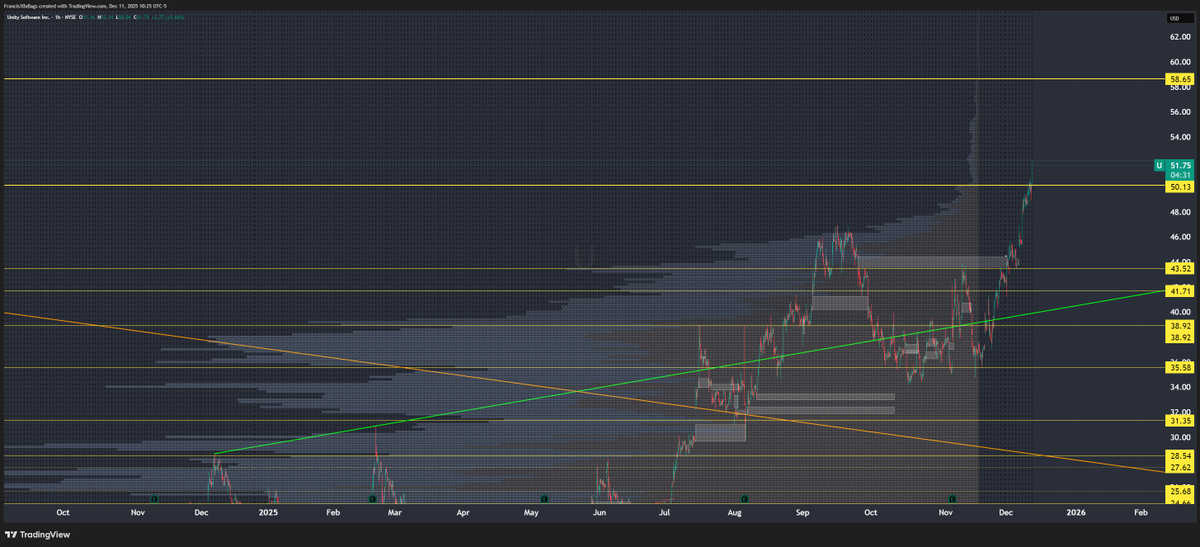
Task: Click the 41.71 yellow price label
Action: (1180, 291)
